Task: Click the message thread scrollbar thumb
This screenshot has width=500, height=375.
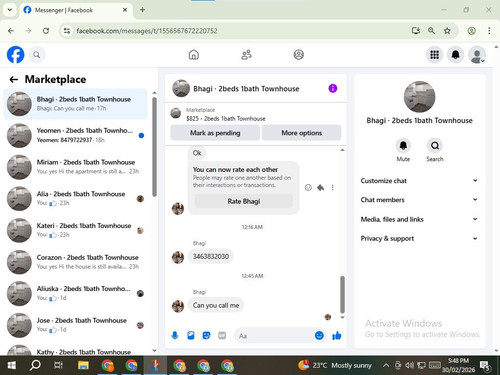Action: click(x=342, y=295)
